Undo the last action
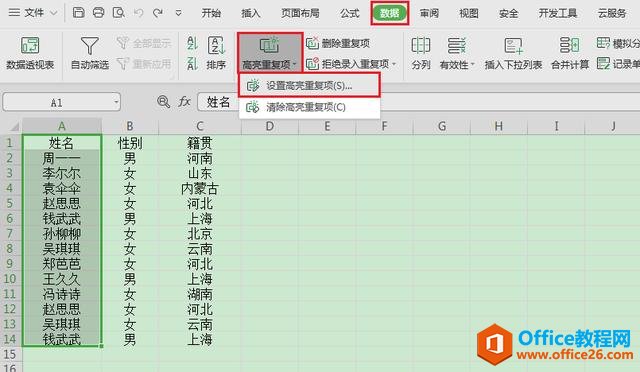 point(138,13)
